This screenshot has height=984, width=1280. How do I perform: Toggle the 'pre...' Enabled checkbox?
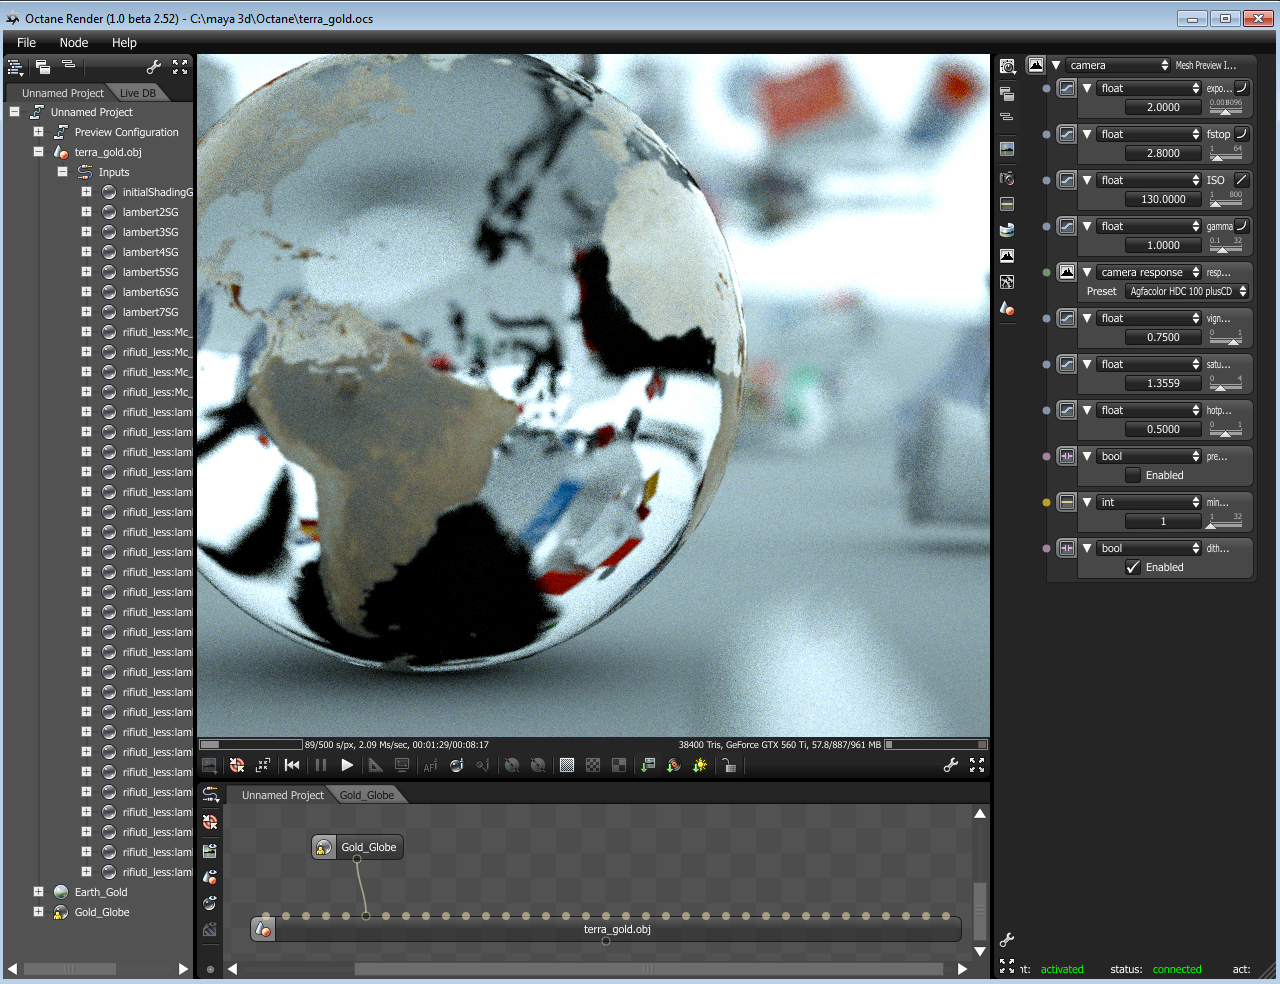coord(1133,475)
